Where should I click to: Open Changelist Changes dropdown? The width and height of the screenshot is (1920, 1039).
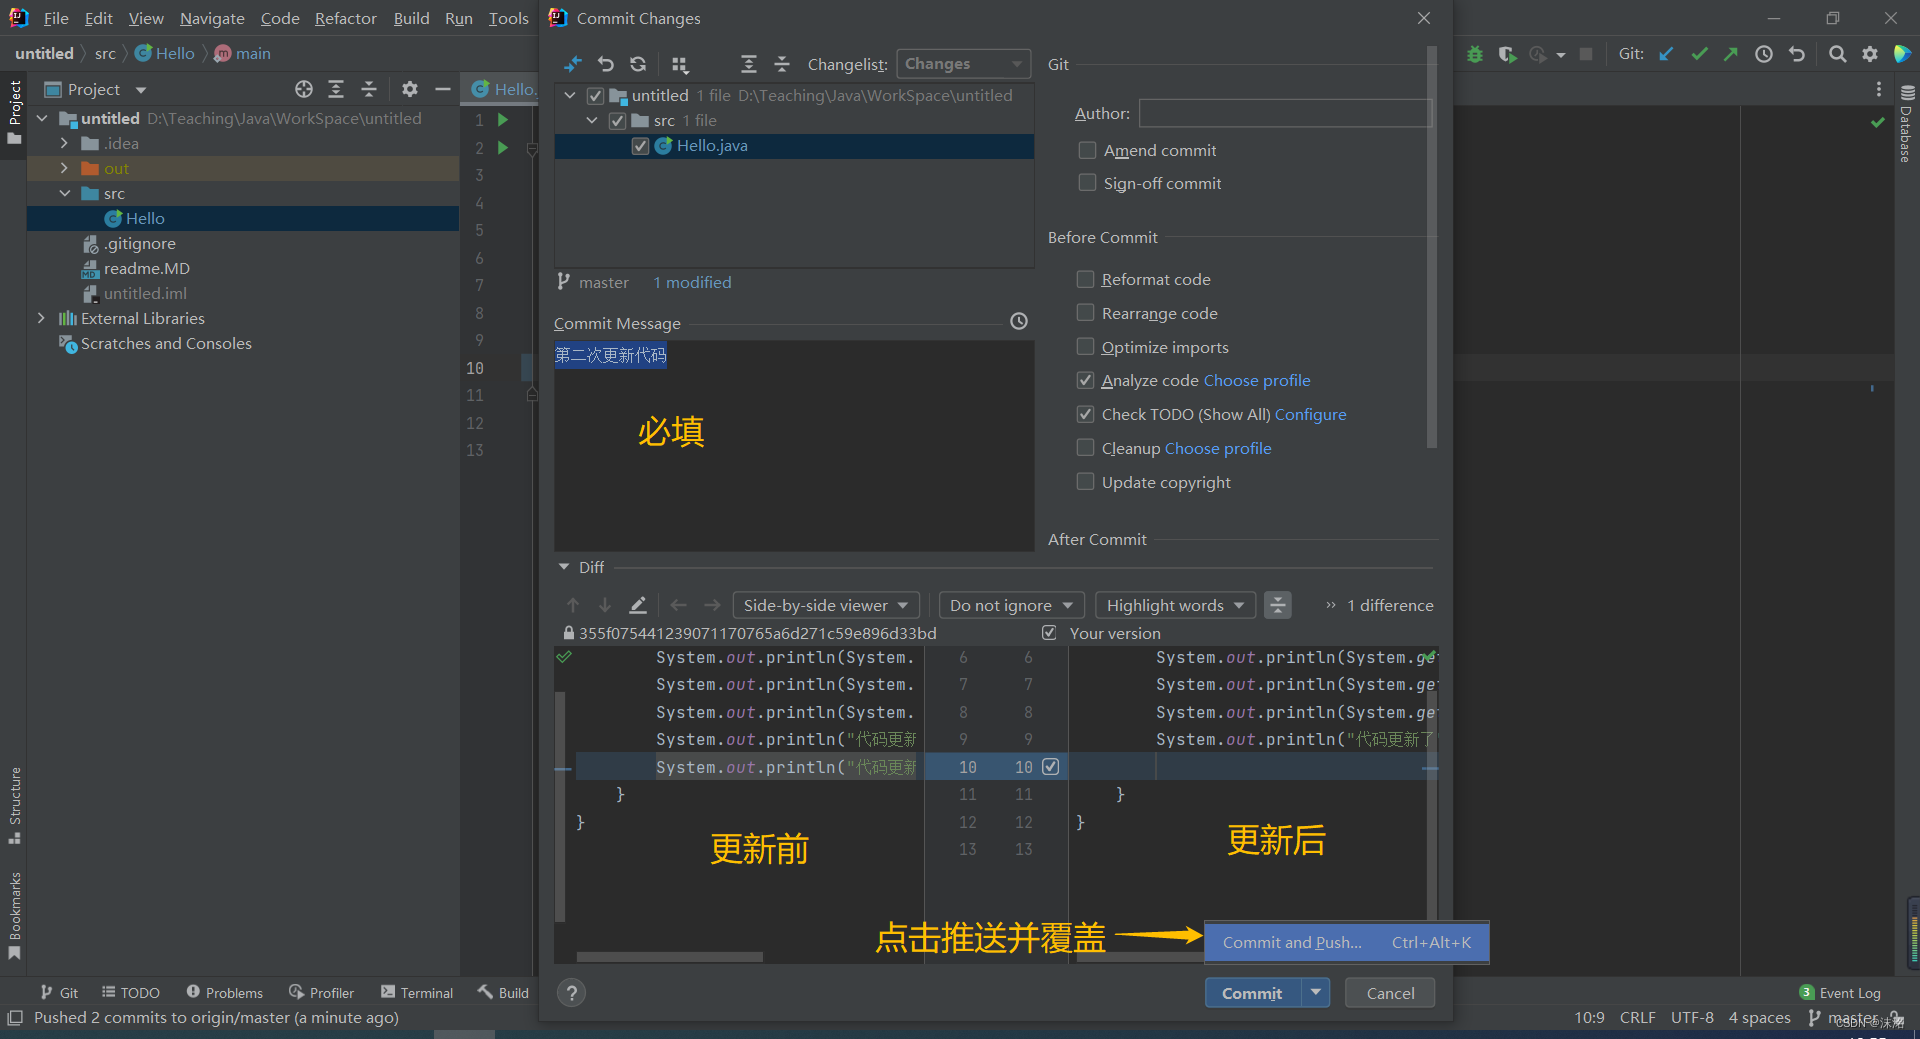[963, 64]
